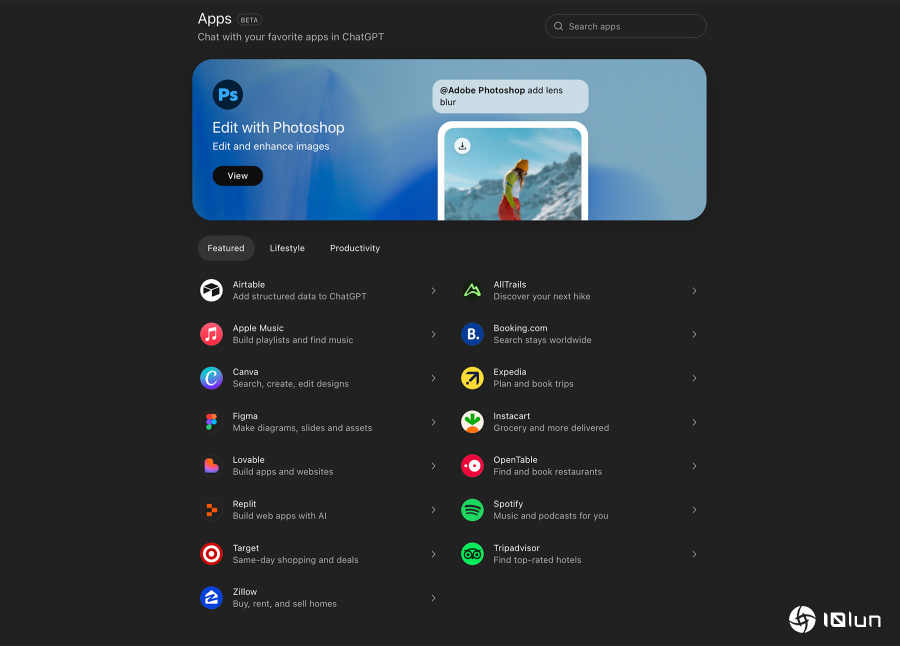Screen dimensions: 900x646
Task: Click the Apple Music app icon
Action: click(211, 334)
